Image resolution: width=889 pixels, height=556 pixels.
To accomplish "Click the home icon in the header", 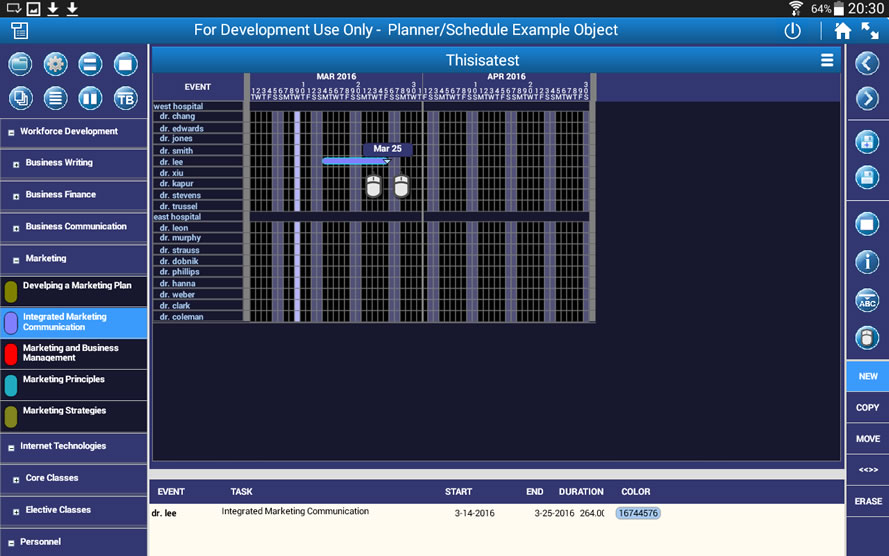I will [842, 30].
